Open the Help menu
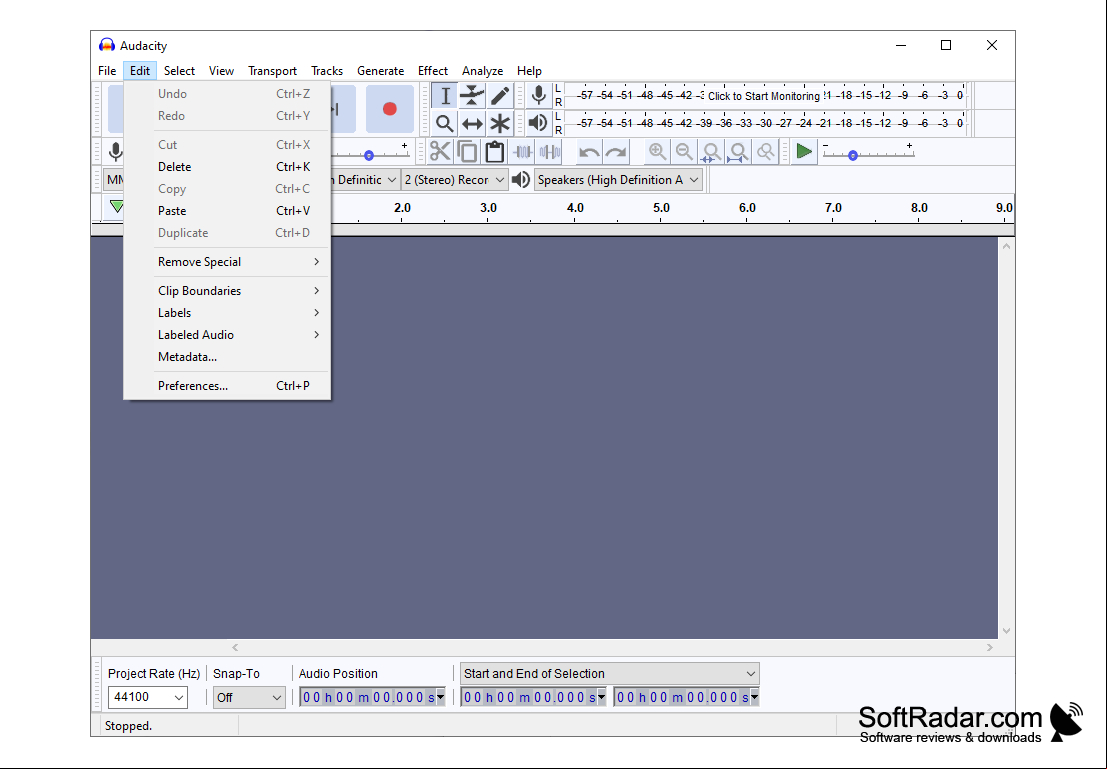The width and height of the screenshot is (1107, 769). click(529, 71)
